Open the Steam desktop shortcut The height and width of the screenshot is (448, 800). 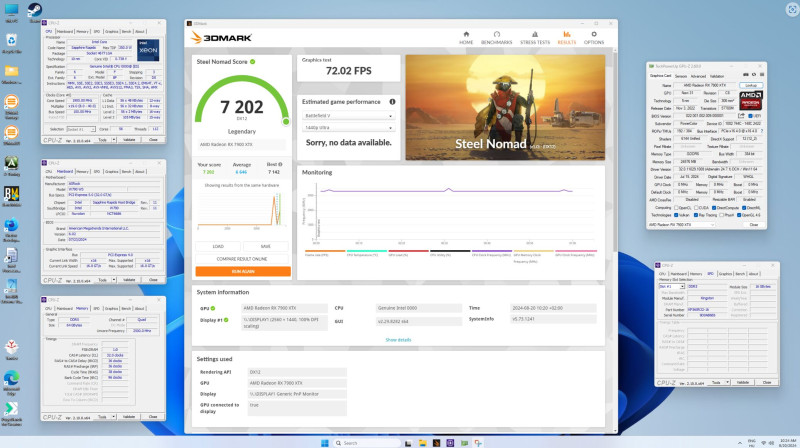35,10
